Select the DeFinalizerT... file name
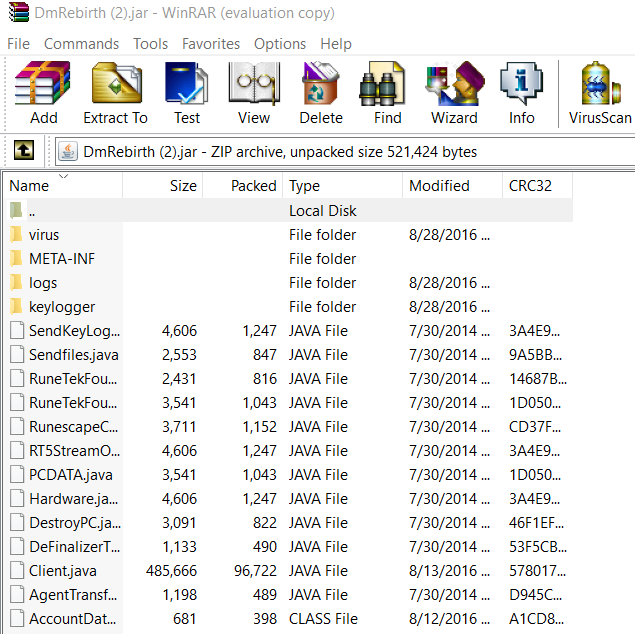 coord(75,547)
